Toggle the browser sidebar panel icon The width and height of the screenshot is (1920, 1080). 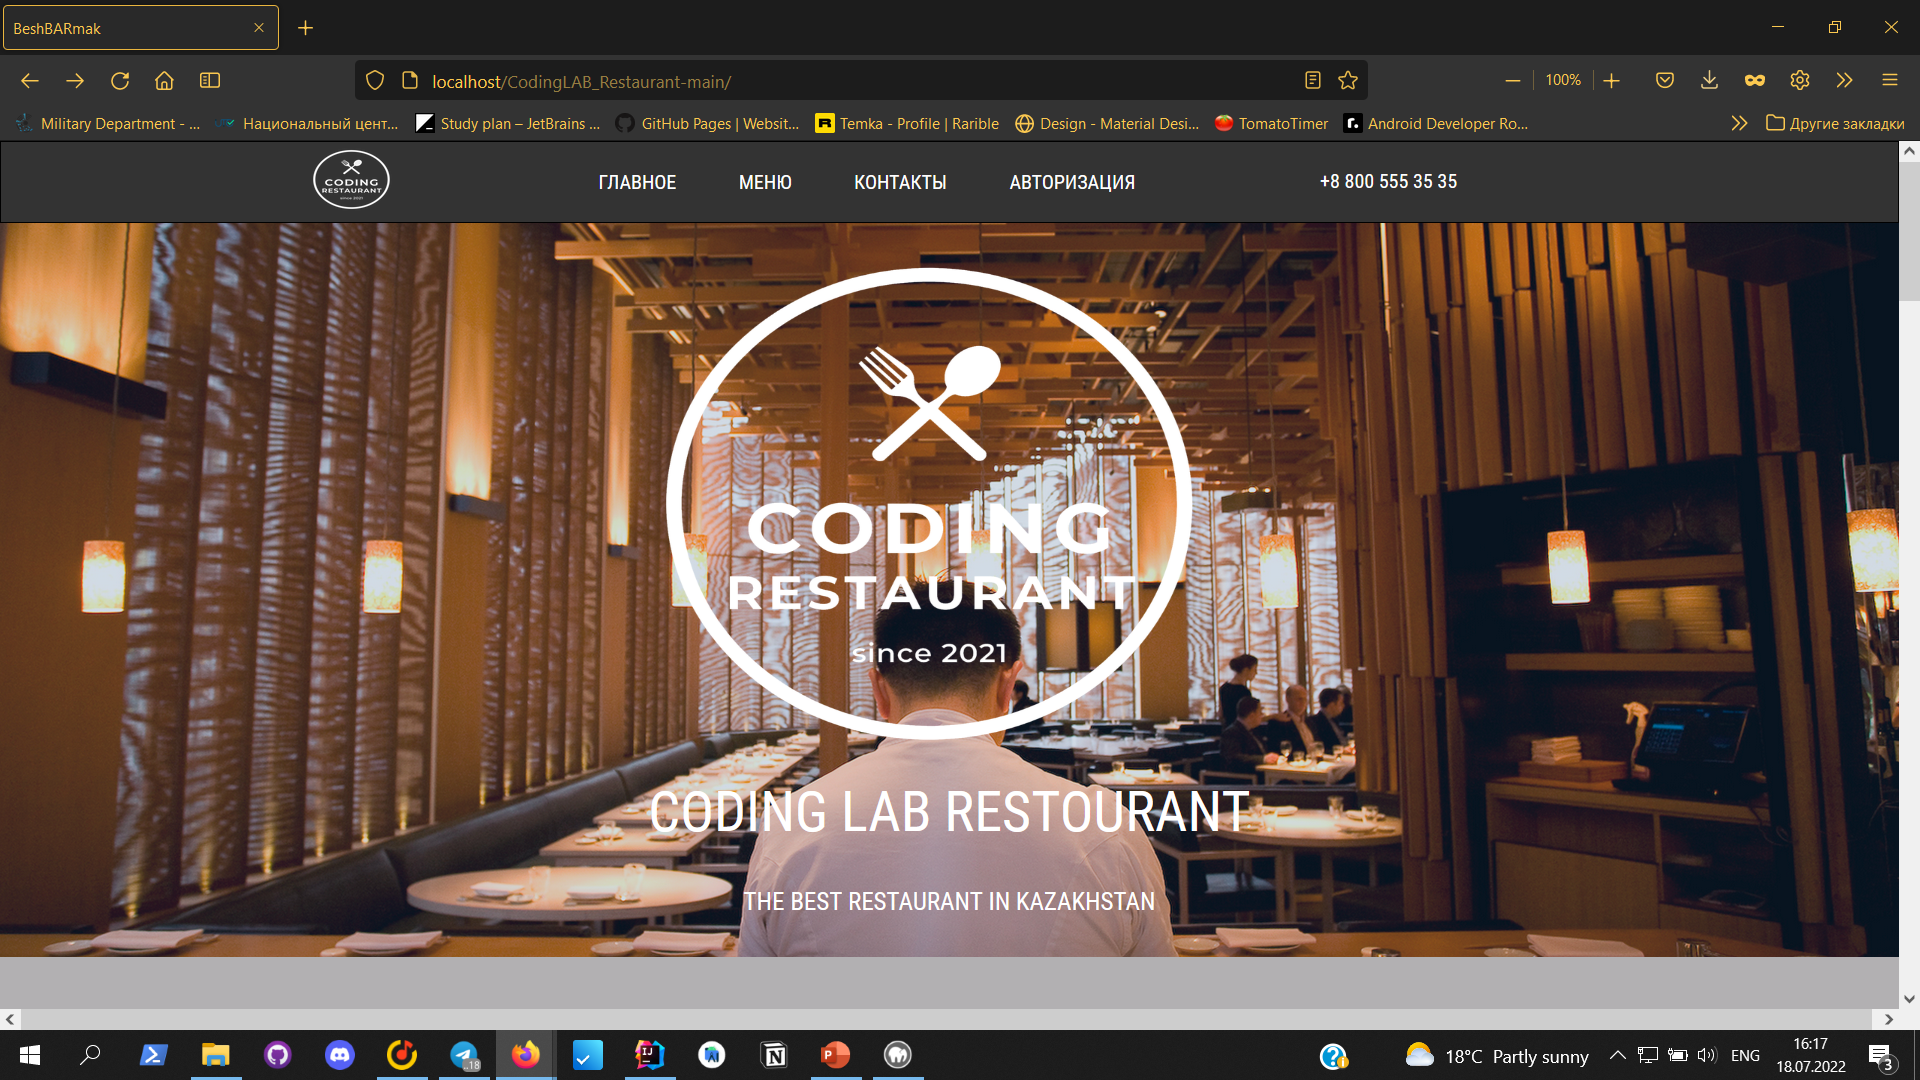click(209, 81)
